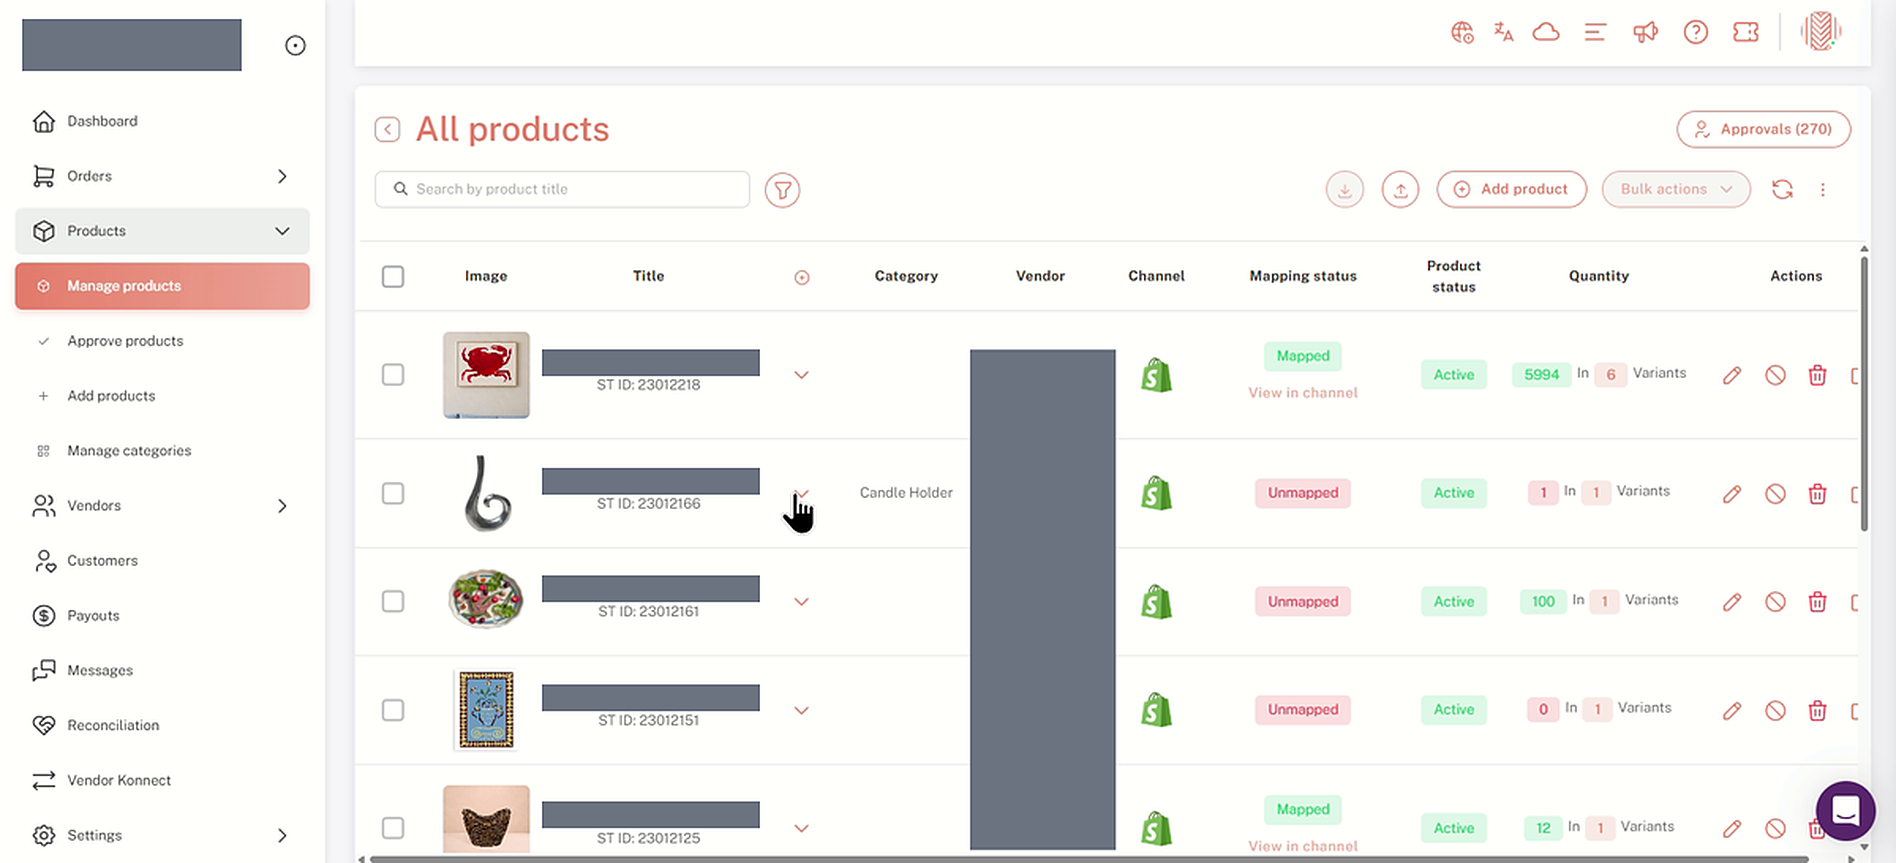The image size is (1896, 863).
Task: Click the upload import icon
Action: tap(1401, 189)
